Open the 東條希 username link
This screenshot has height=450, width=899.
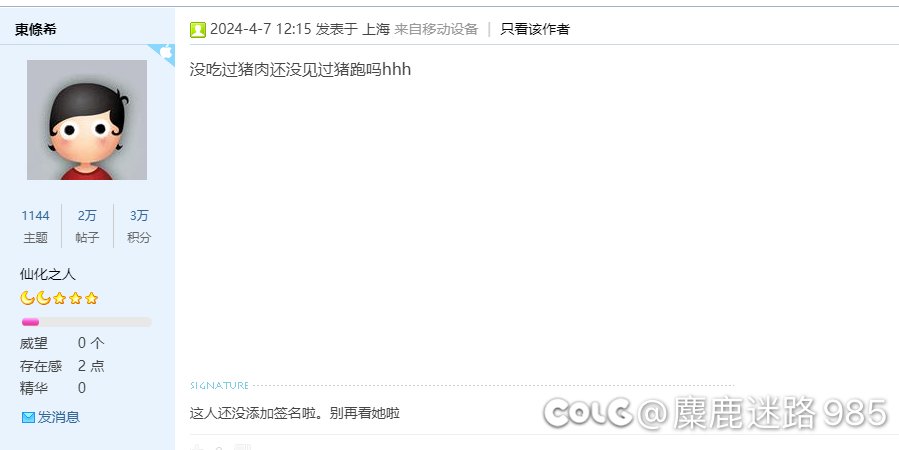tap(36, 30)
